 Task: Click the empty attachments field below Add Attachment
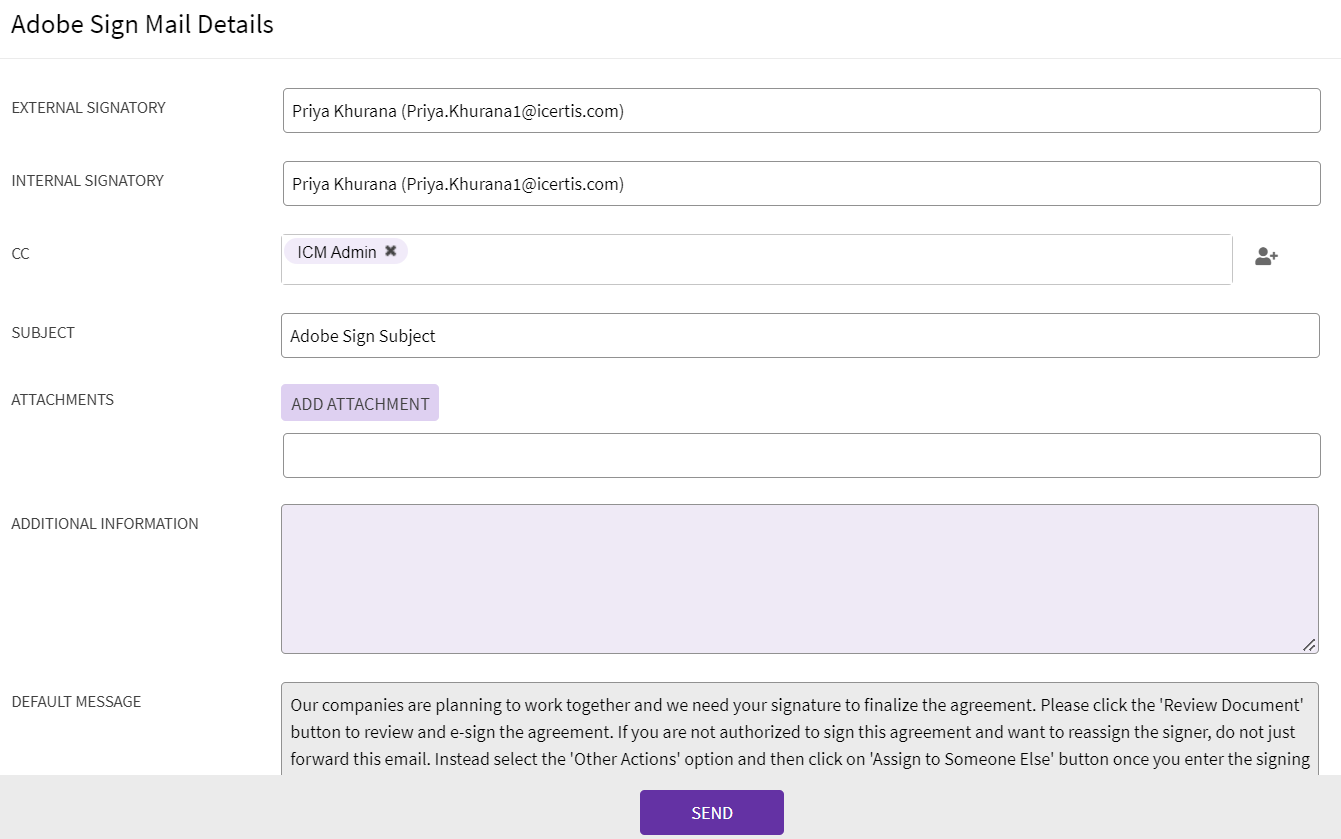point(801,456)
